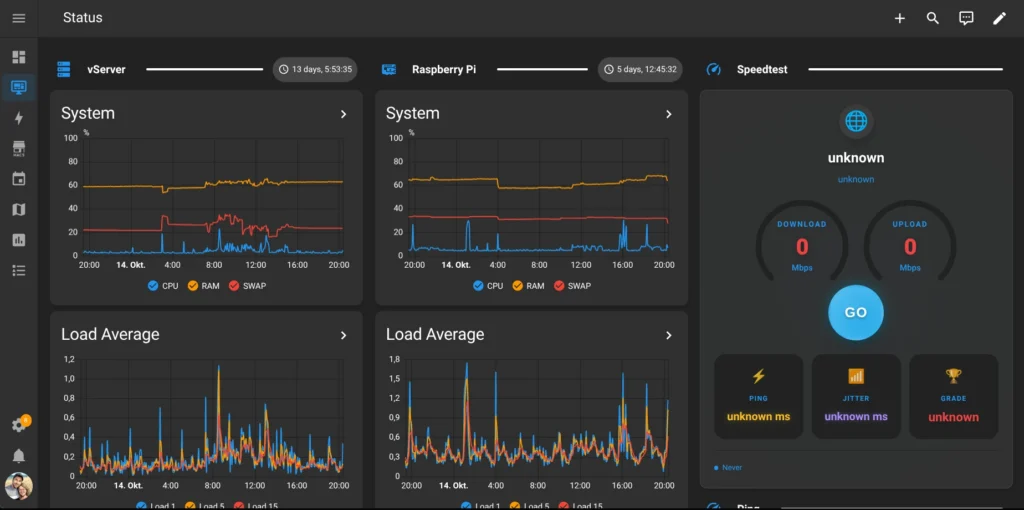Open the hamburger sidebar menu

coord(19,18)
